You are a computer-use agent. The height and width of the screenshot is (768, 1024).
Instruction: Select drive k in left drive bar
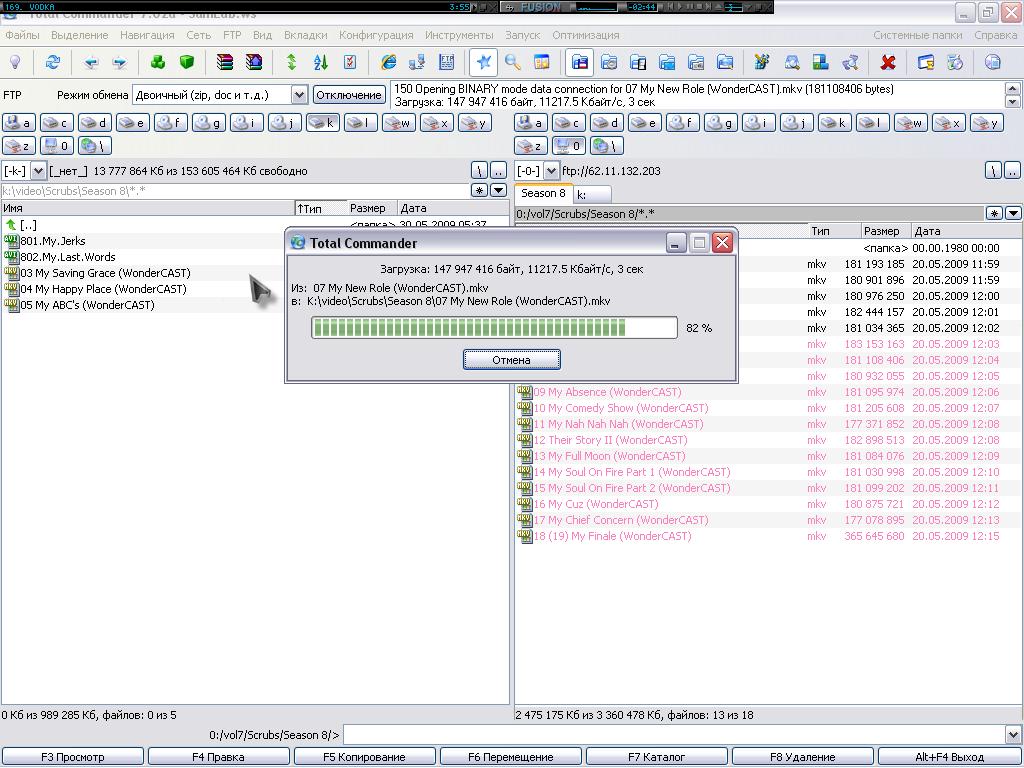tap(323, 123)
